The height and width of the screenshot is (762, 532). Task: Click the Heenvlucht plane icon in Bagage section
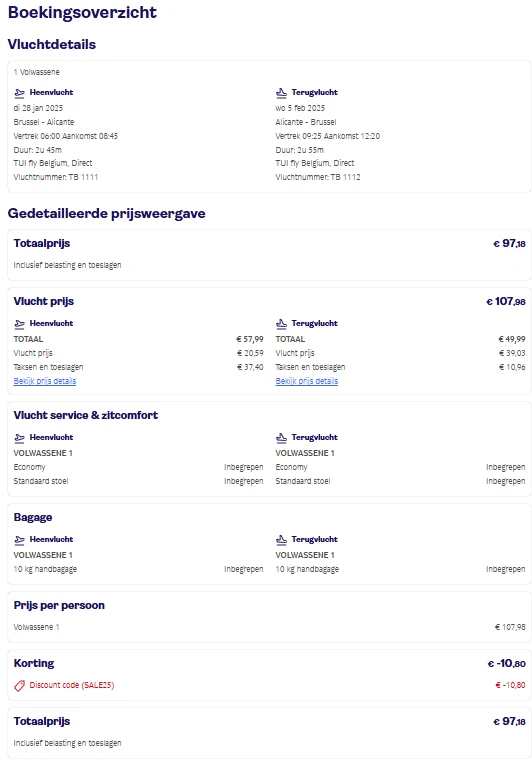click(19, 539)
